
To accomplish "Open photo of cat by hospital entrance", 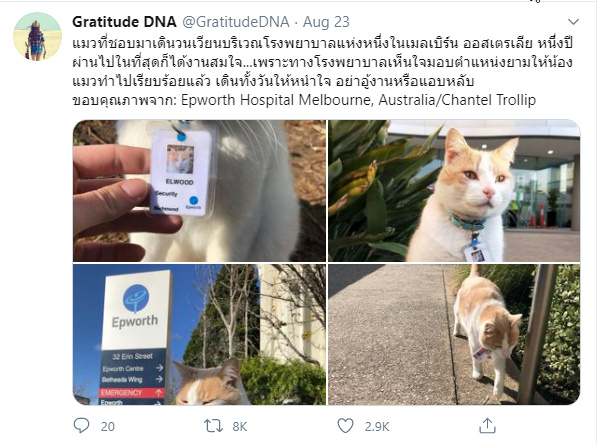I will pyautogui.click(x=454, y=190).
